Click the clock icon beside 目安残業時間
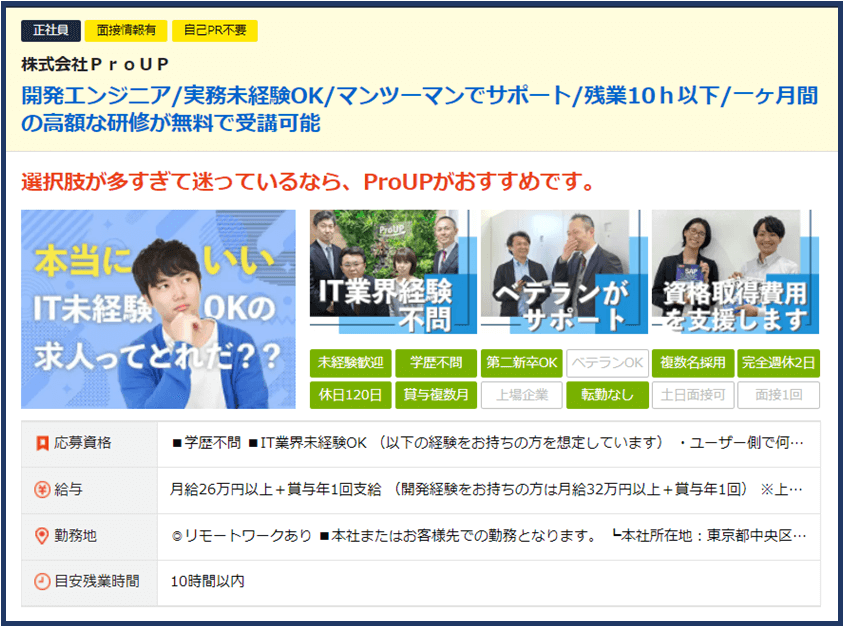This screenshot has height=627, width=844. [42, 581]
